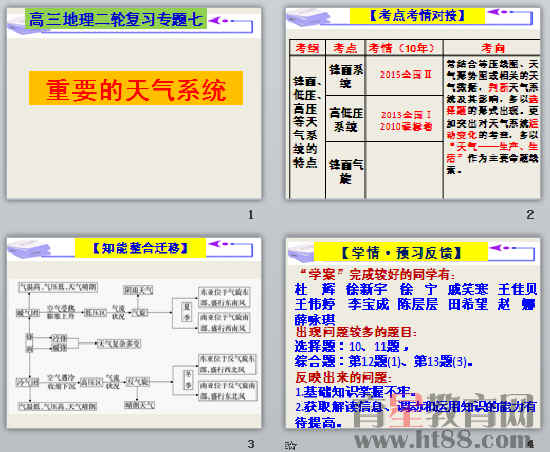Click the student name 陈层层
This screenshot has height=452, width=550.
pyautogui.click(x=417, y=304)
